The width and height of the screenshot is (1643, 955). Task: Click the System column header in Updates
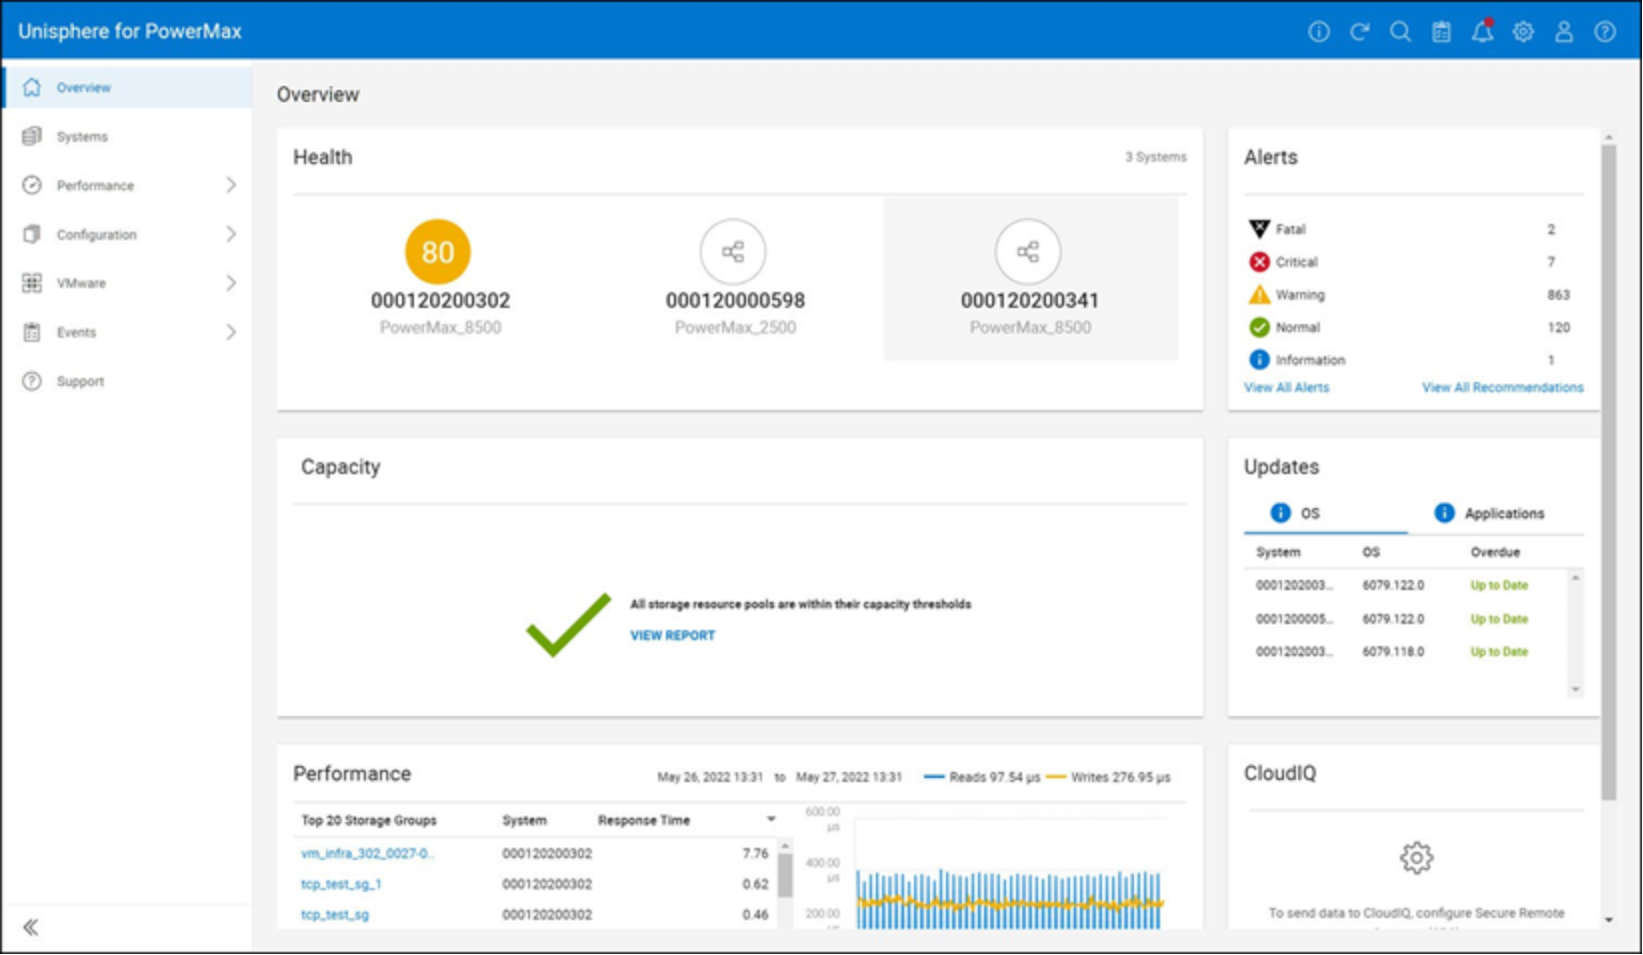coord(1278,552)
